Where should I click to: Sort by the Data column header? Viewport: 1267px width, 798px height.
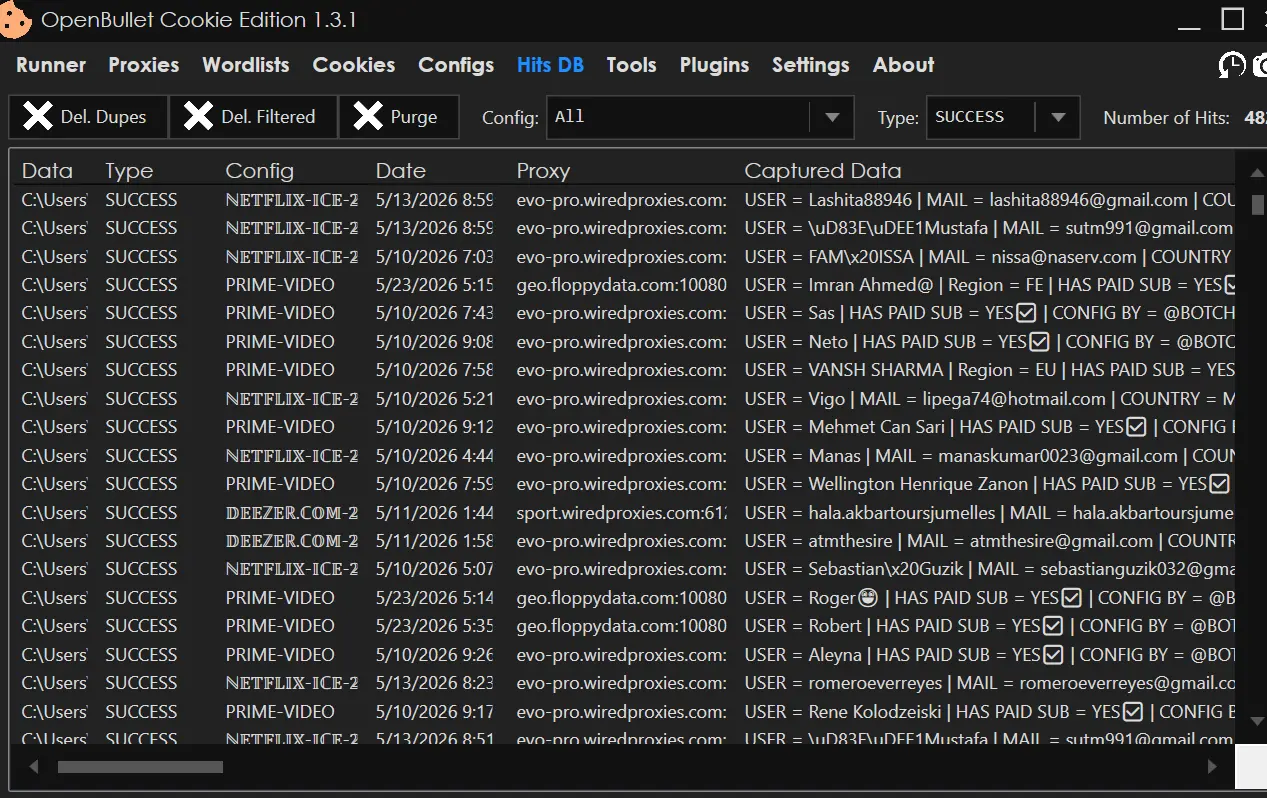tap(47, 171)
